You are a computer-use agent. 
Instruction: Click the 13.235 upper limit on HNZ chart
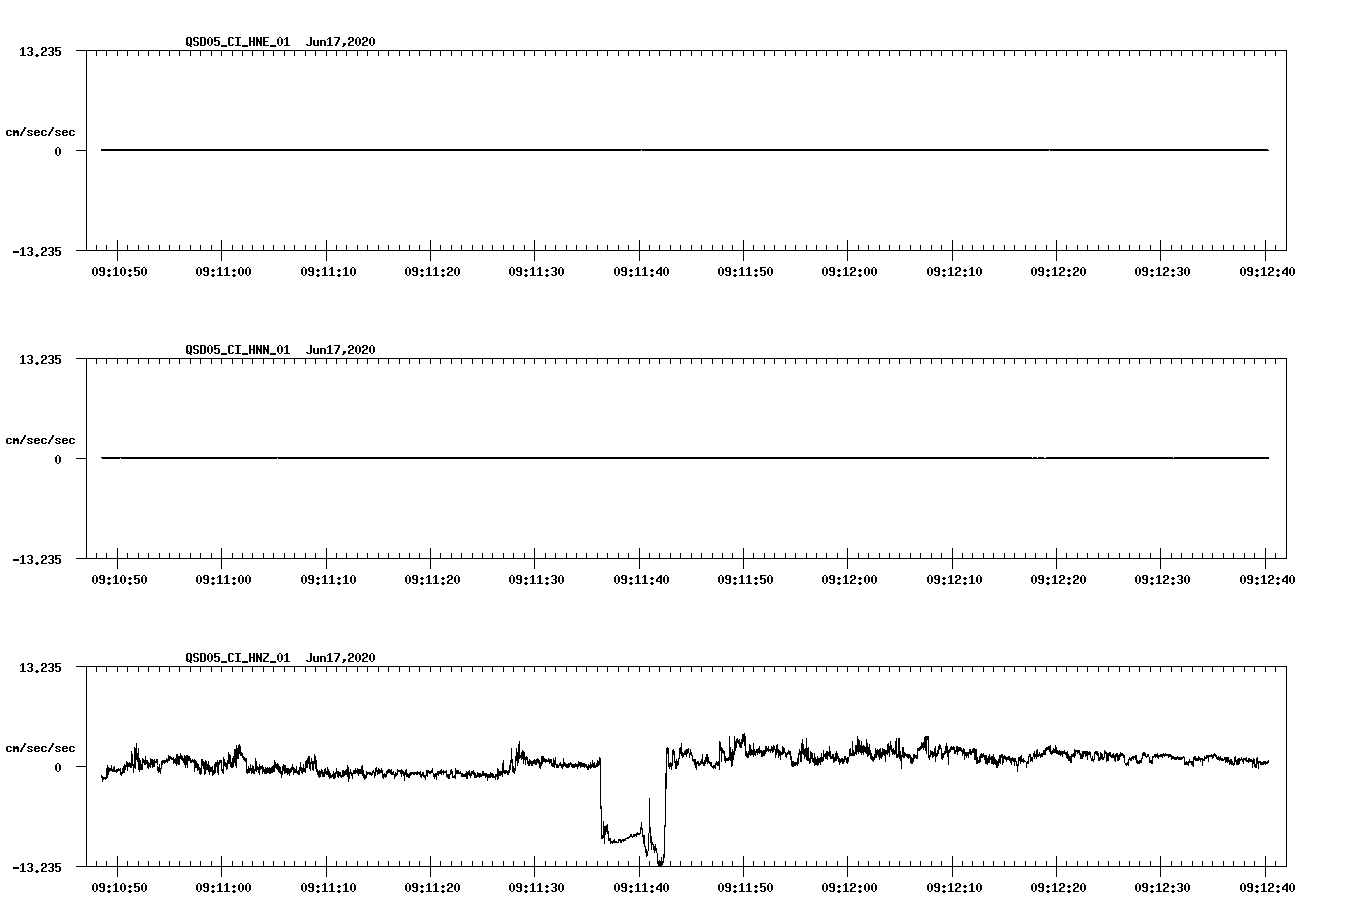coord(41,668)
